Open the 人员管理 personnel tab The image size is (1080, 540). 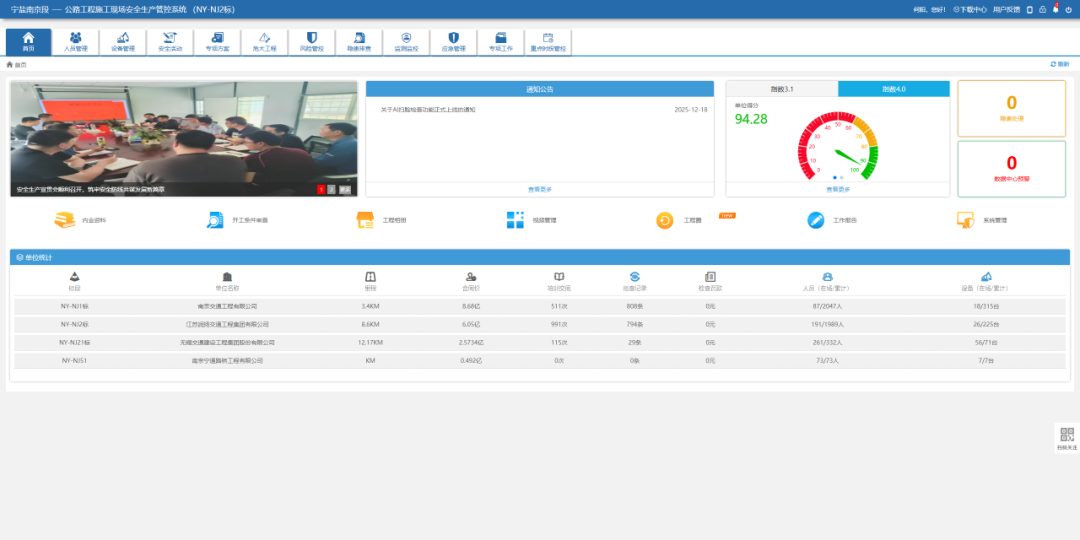pos(76,42)
